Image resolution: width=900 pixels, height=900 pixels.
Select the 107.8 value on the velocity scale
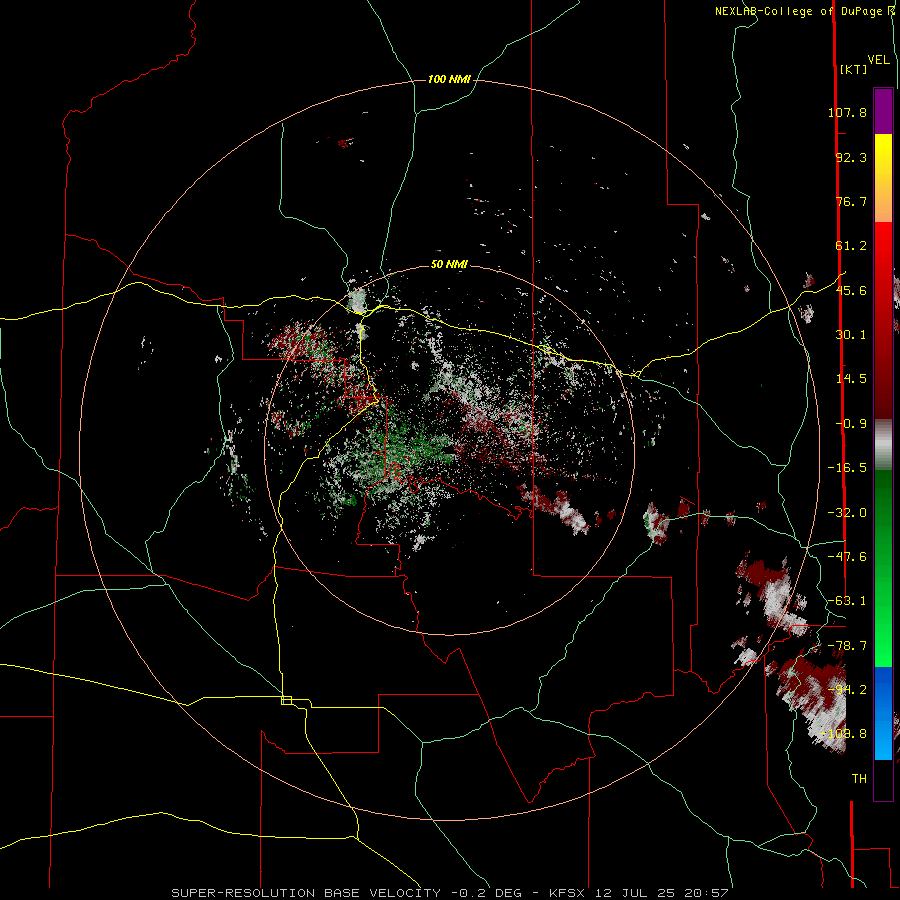click(x=847, y=112)
